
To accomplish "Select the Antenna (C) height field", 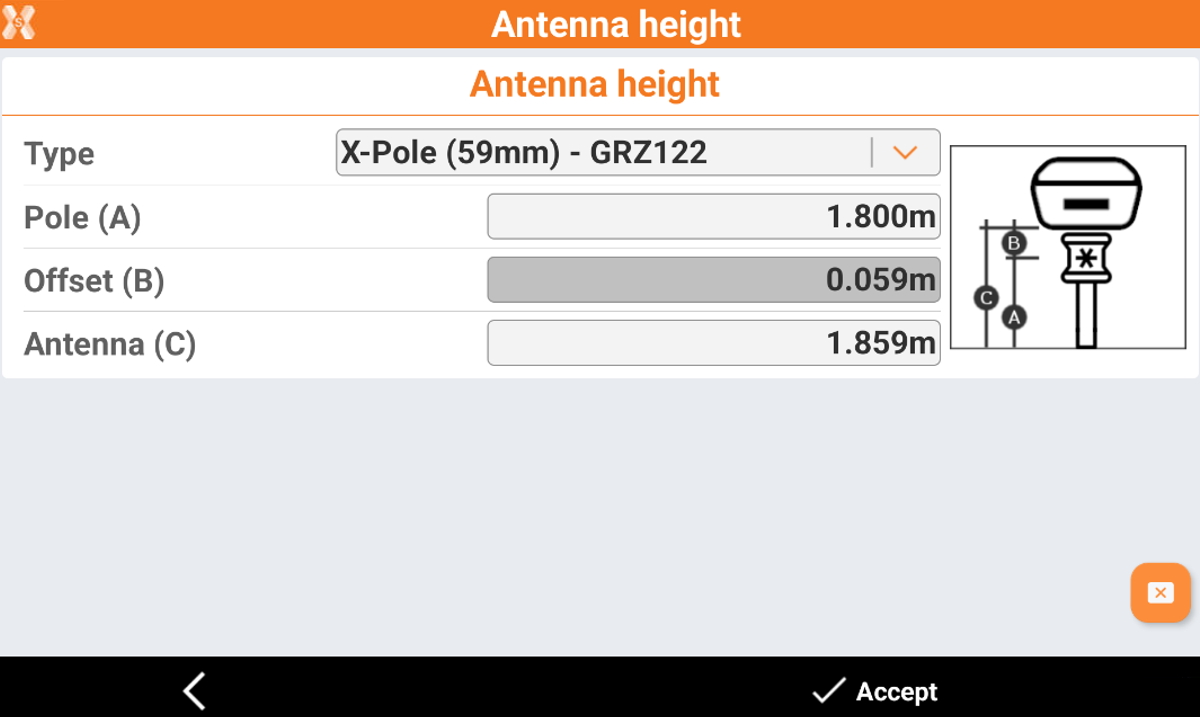I will click(713, 343).
